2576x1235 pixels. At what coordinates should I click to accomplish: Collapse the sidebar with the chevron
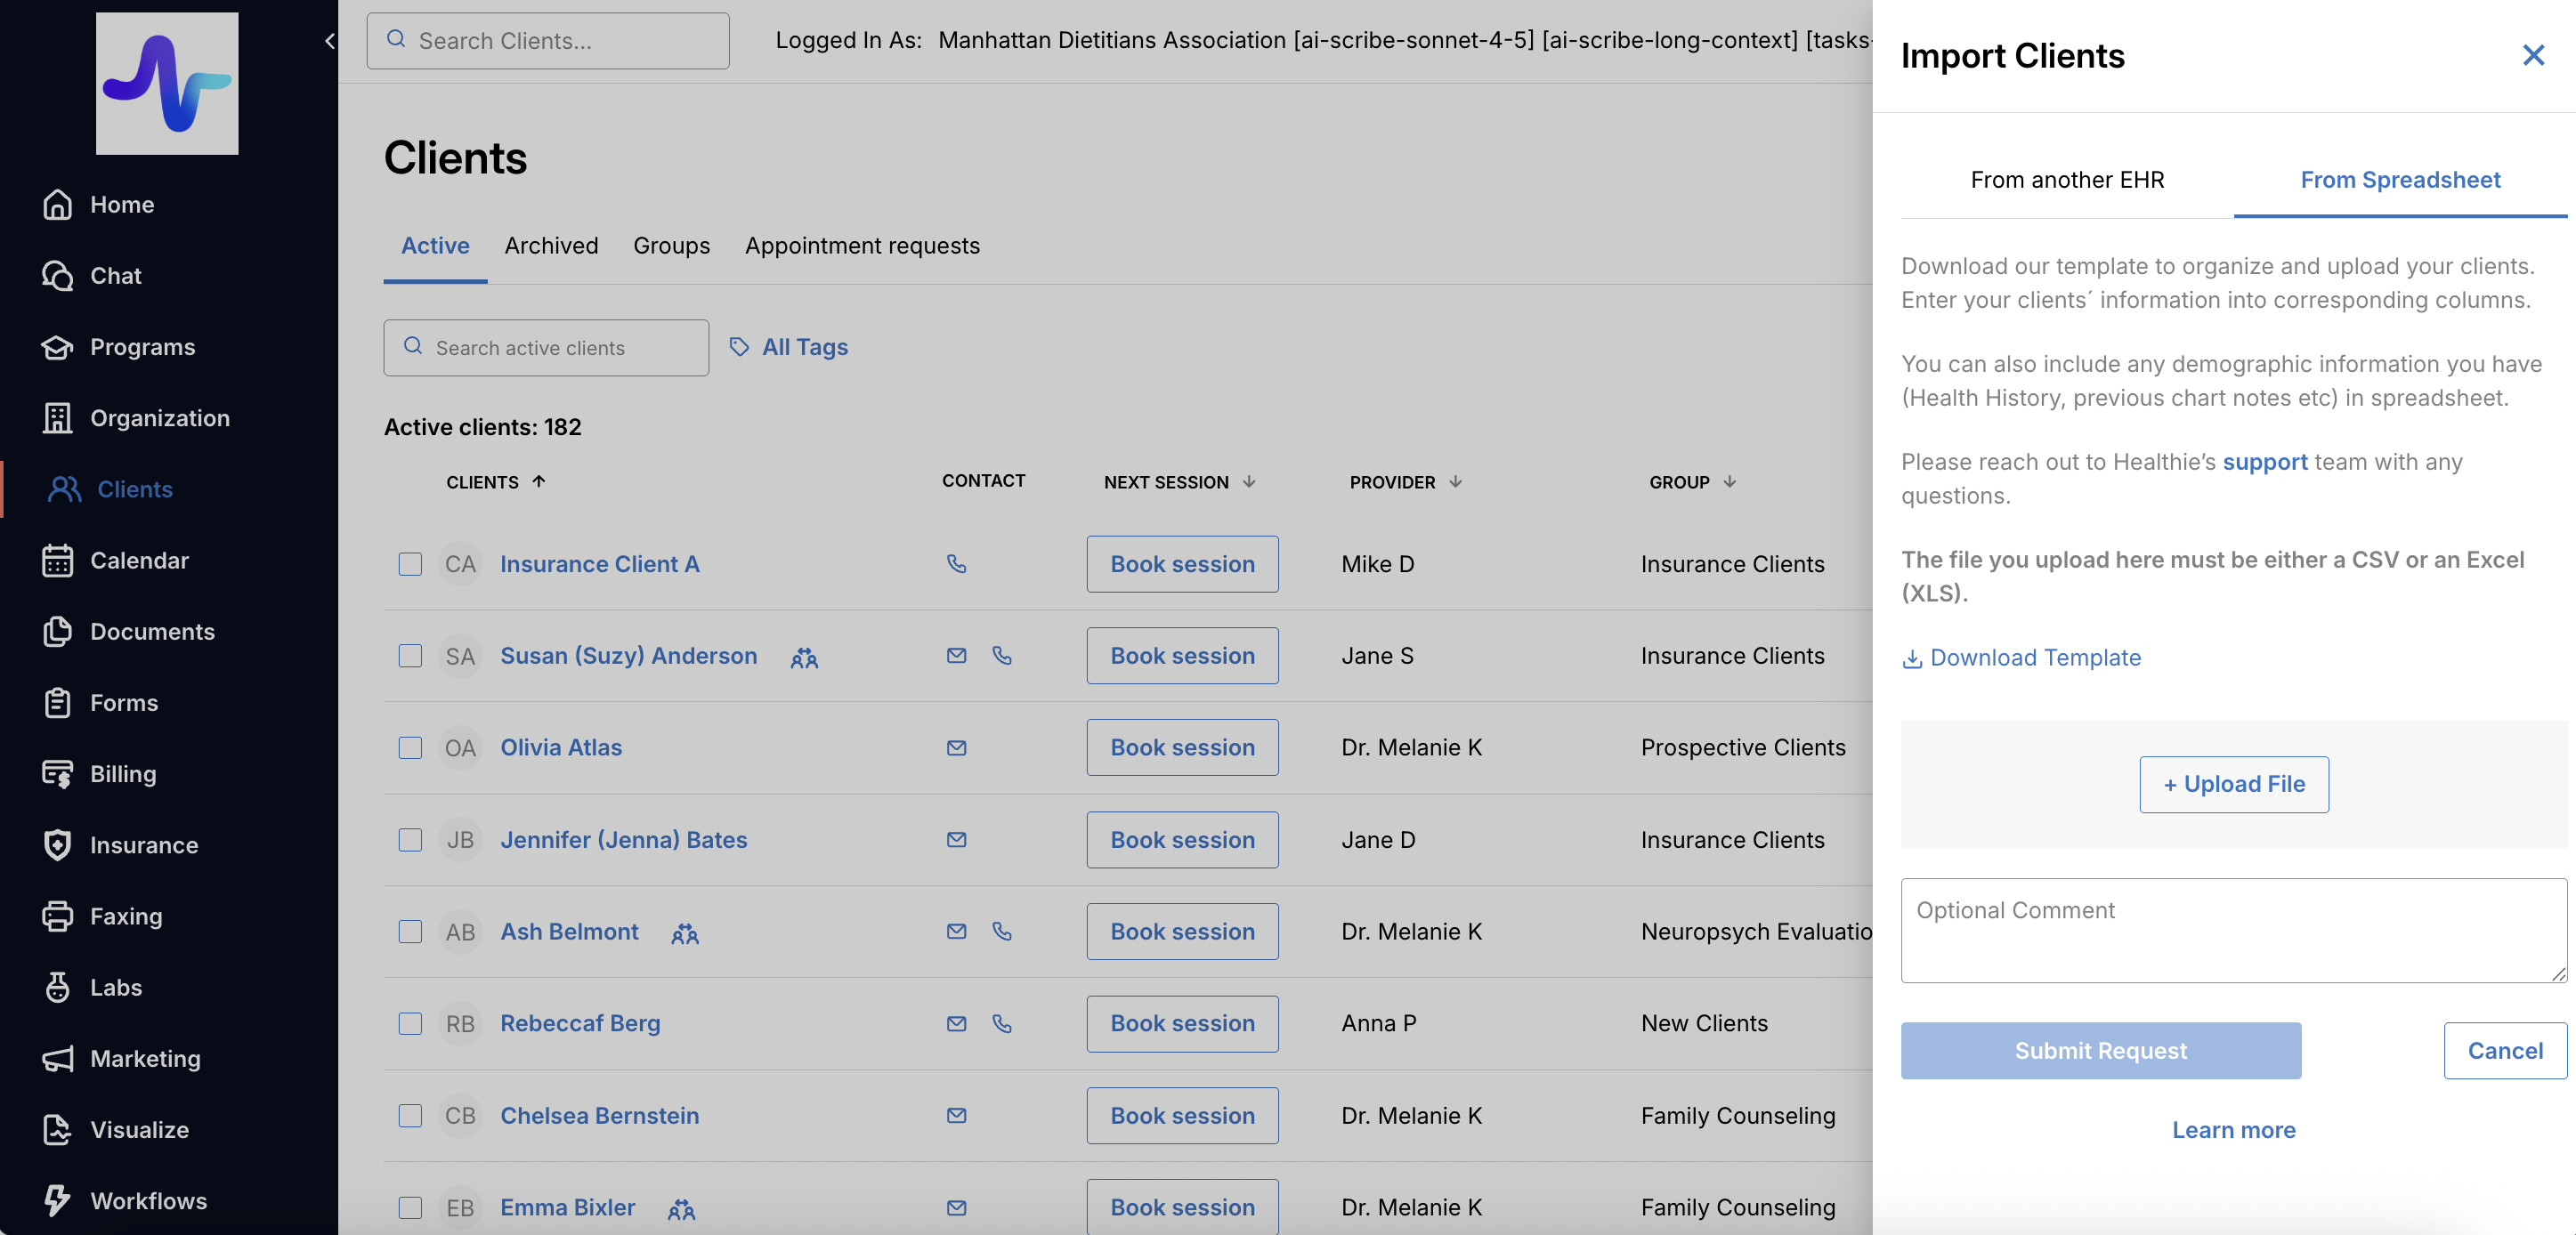tap(329, 41)
